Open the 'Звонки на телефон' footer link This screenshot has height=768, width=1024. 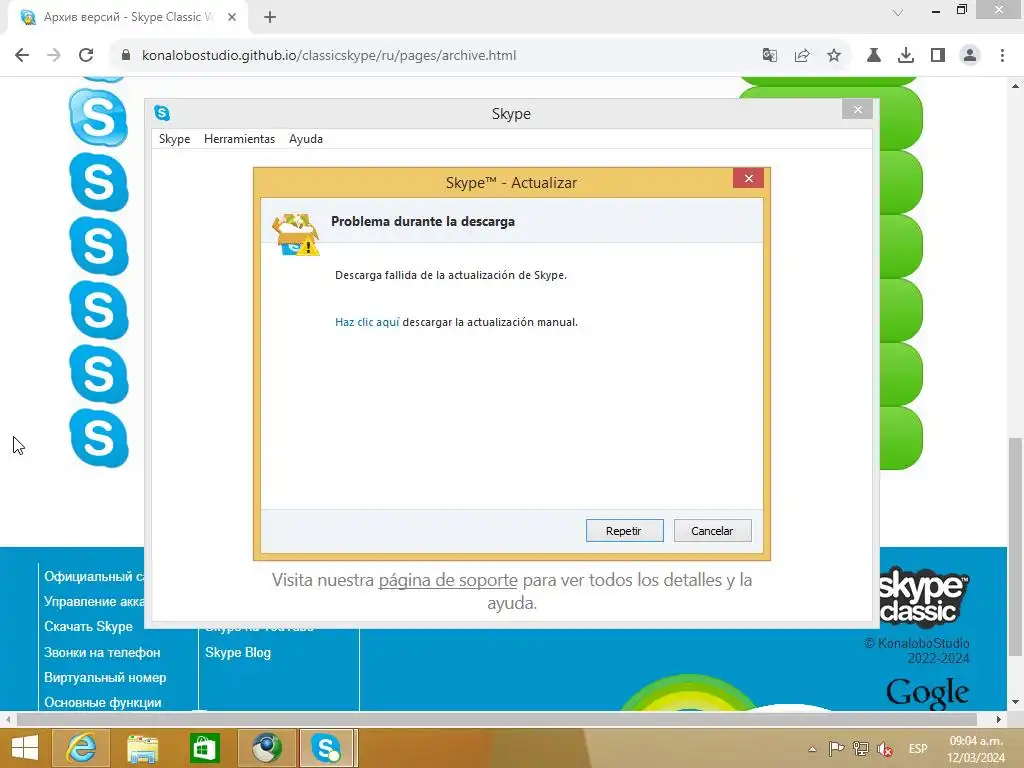click(102, 652)
